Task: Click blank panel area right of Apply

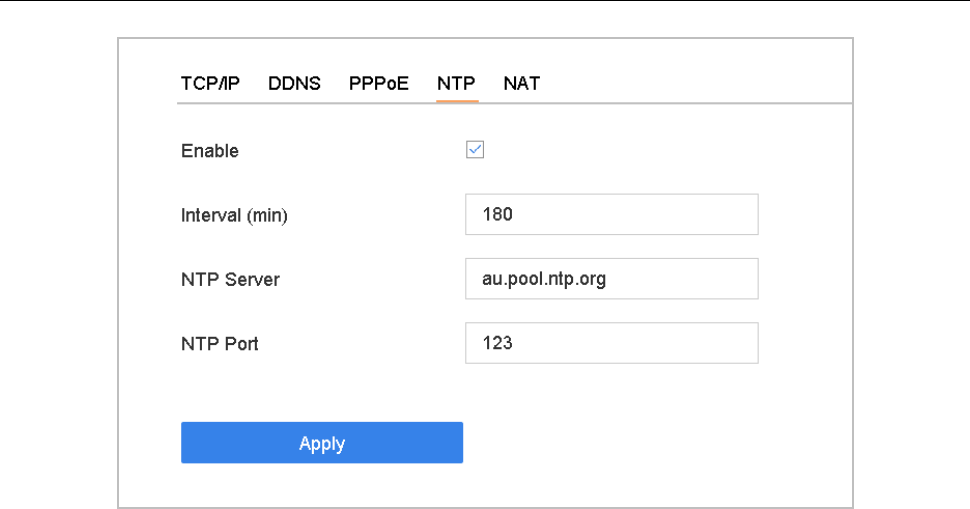Action: [x=650, y=443]
